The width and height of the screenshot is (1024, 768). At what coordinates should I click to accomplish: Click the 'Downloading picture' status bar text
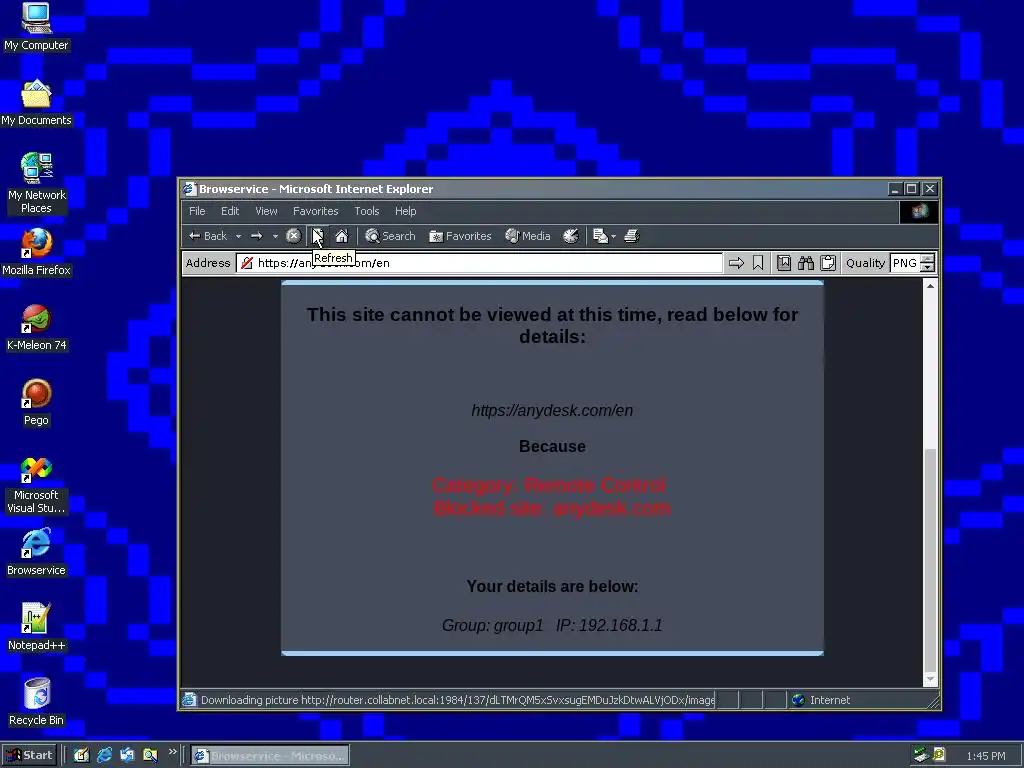[x=458, y=699]
